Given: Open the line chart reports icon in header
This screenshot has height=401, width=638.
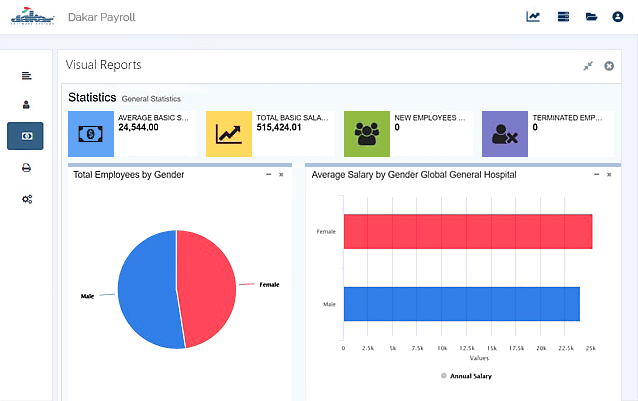Looking at the screenshot, I should [x=533, y=17].
